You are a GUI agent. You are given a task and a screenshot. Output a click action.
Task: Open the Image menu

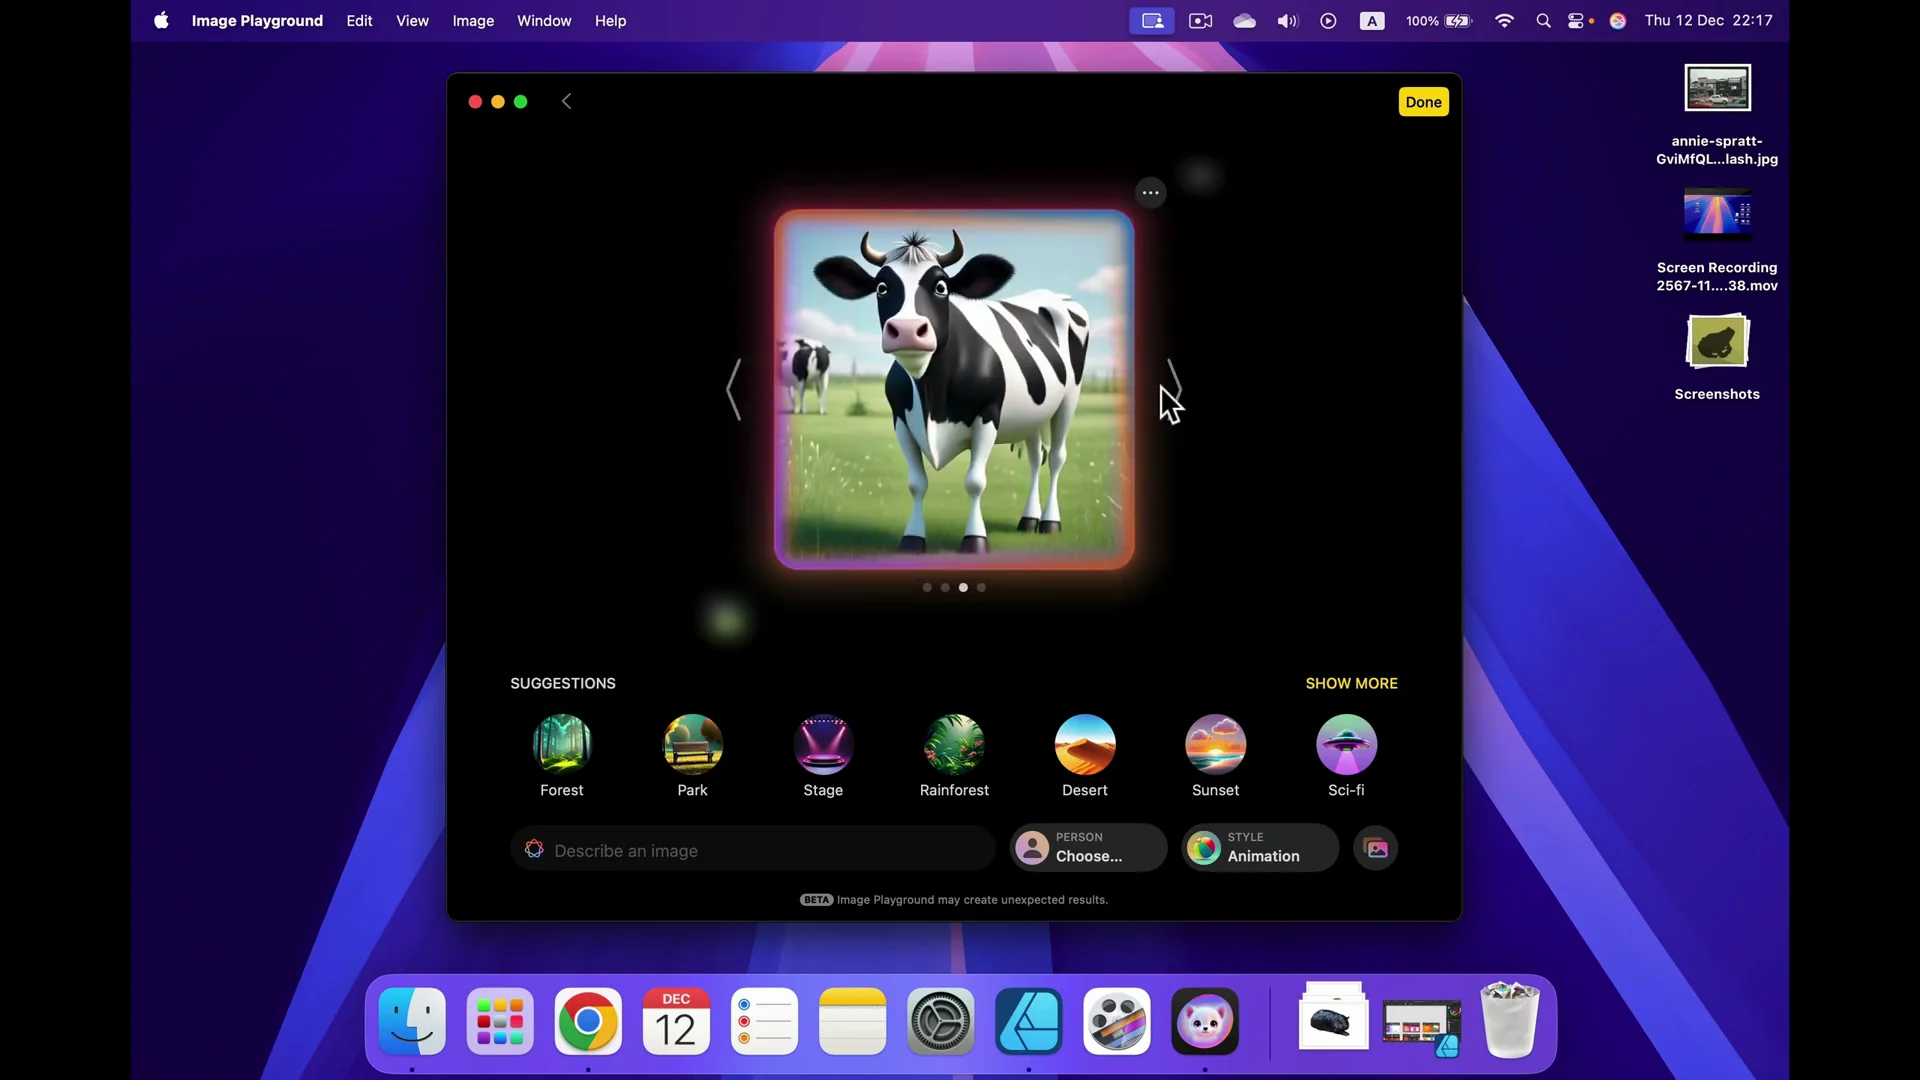click(x=473, y=20)
